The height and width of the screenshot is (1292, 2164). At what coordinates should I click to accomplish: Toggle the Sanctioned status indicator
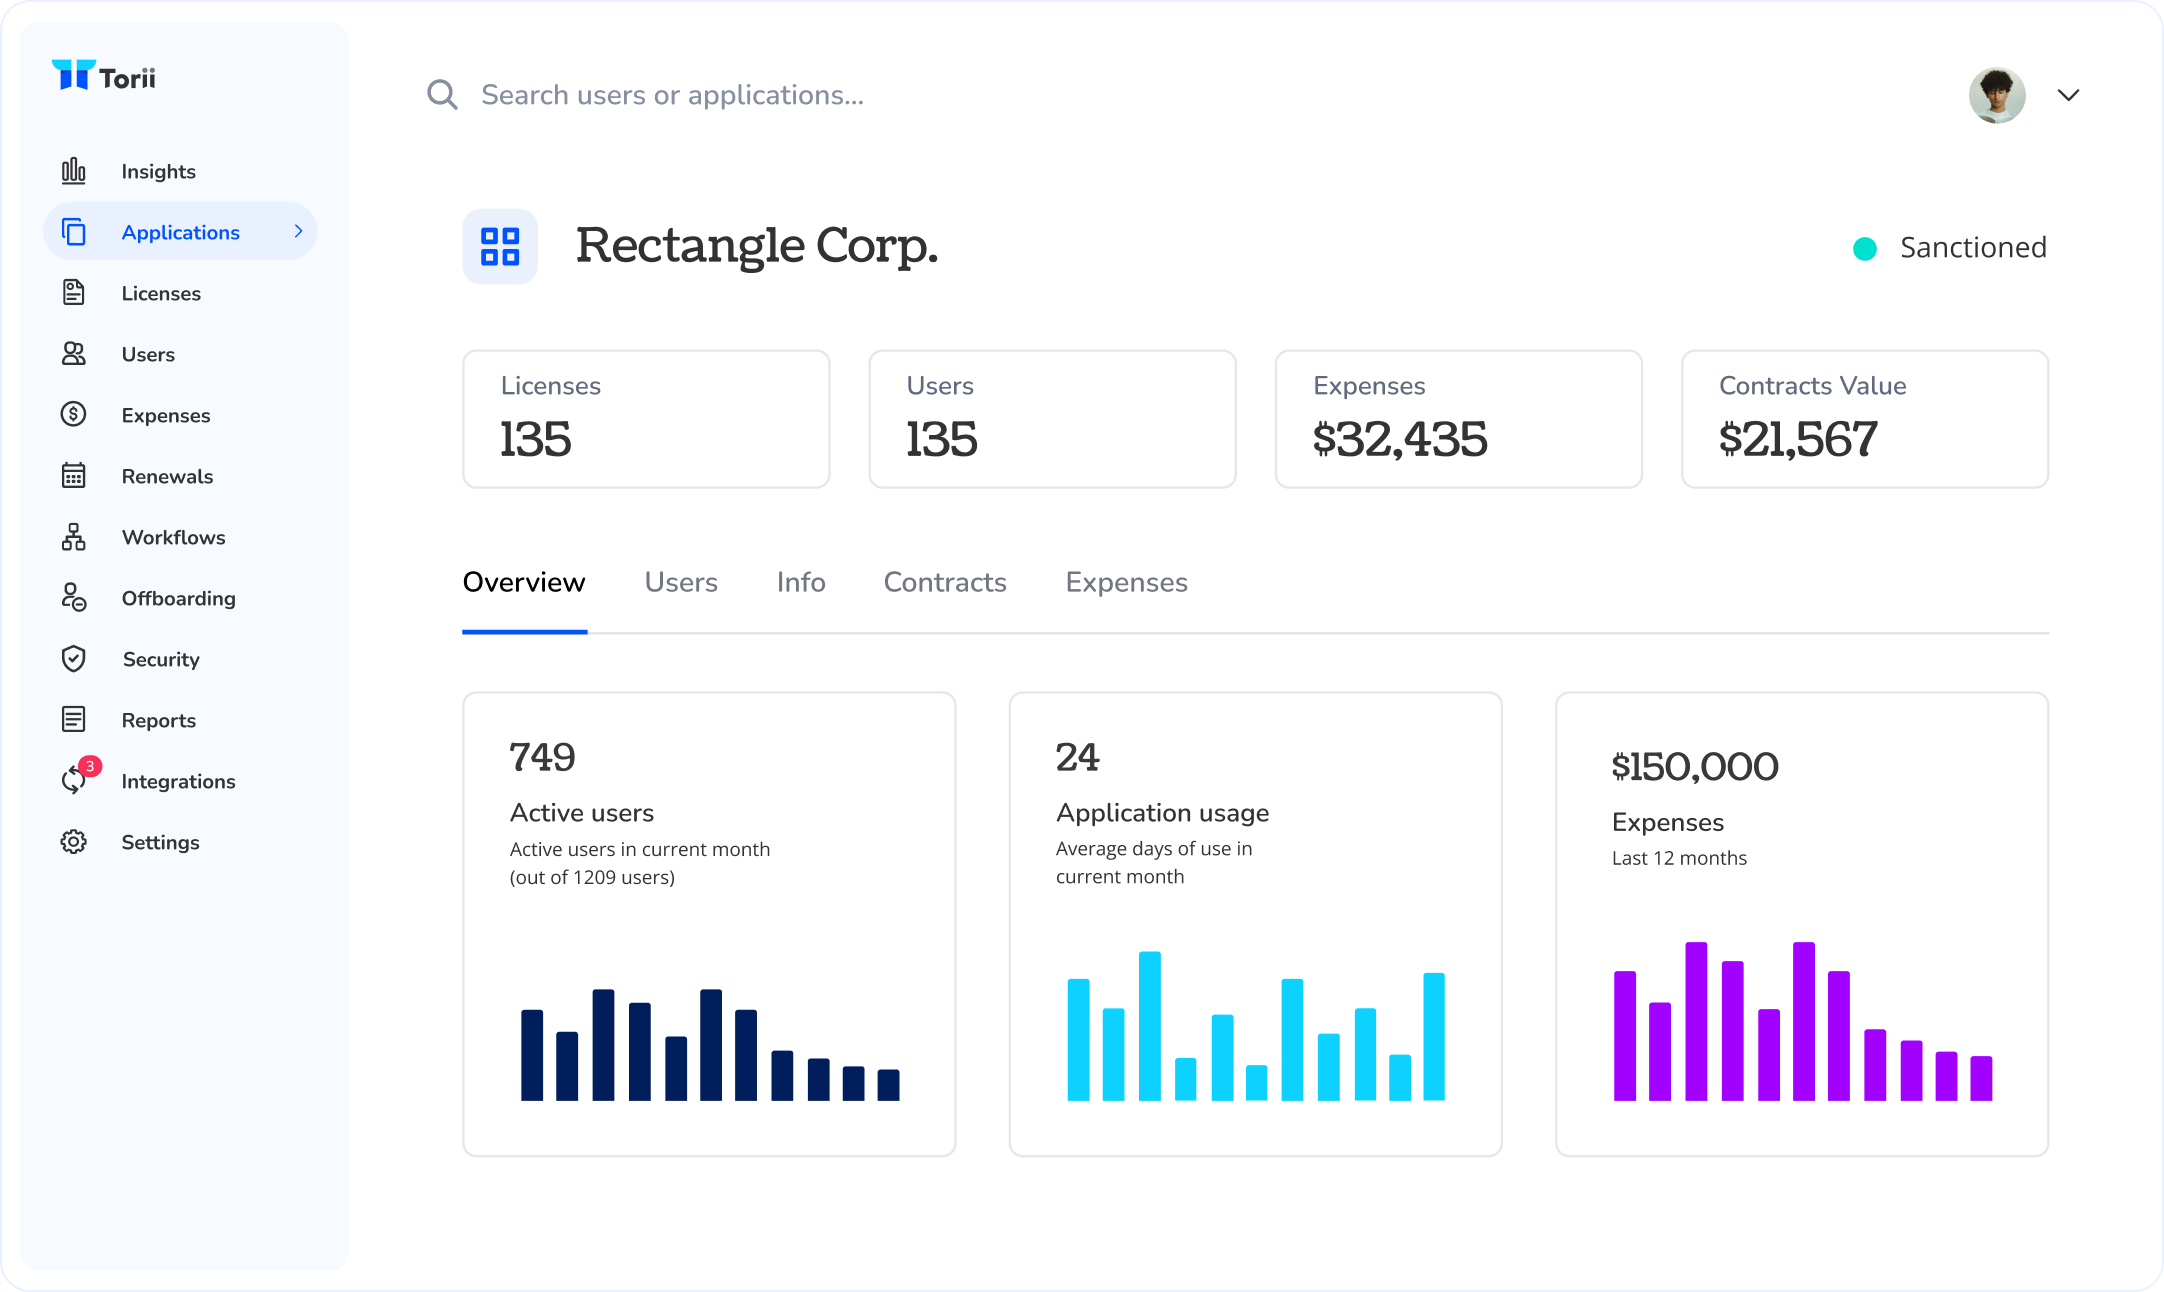[x=1865, y=248]
